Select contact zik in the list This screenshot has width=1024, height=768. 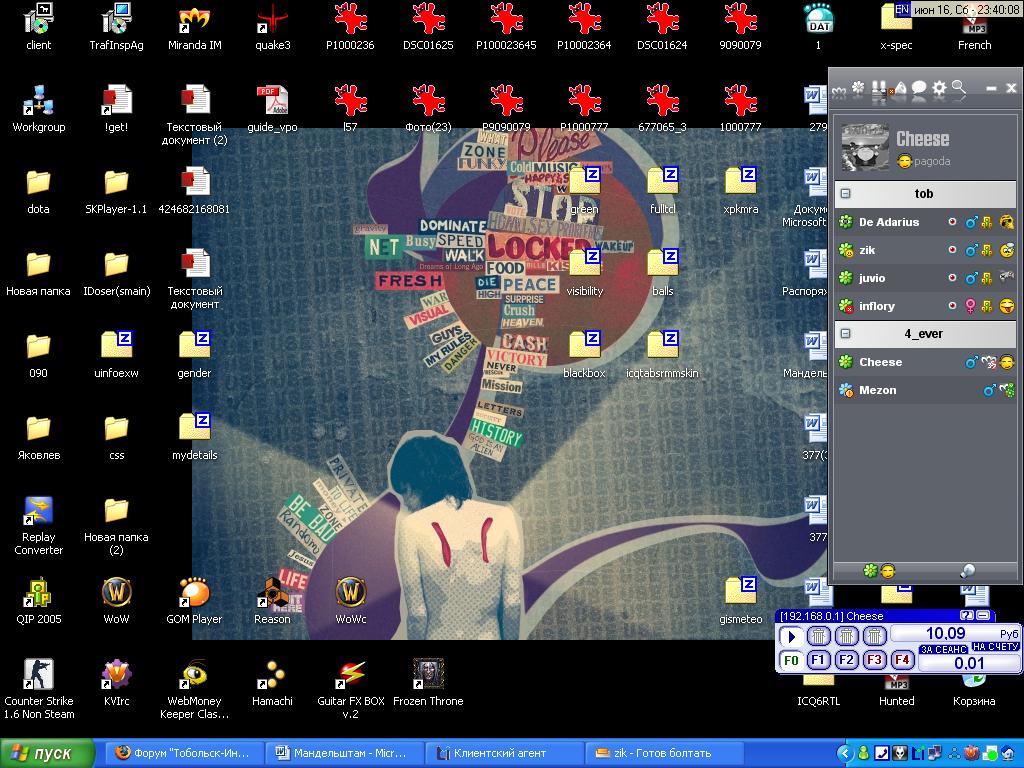pyautogui.click(x=926, y=250)
